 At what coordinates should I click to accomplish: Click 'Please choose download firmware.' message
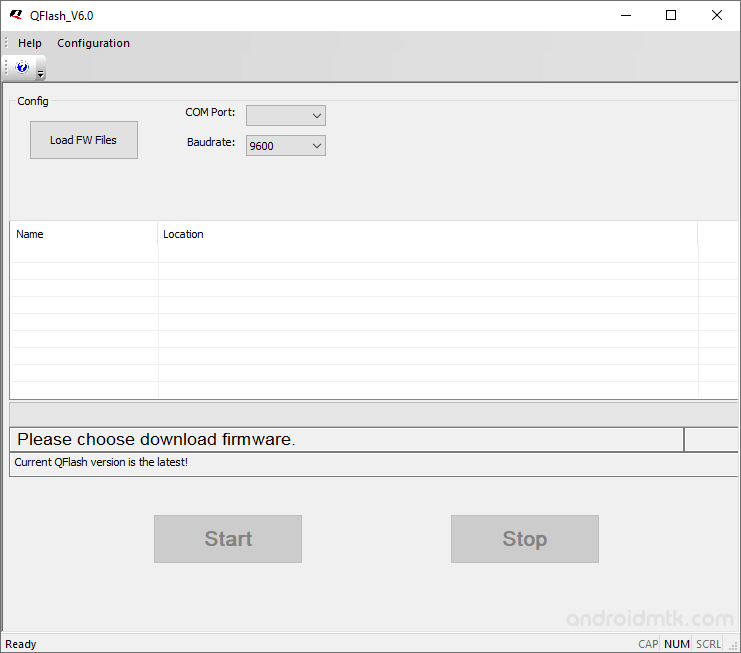[156, 439]
